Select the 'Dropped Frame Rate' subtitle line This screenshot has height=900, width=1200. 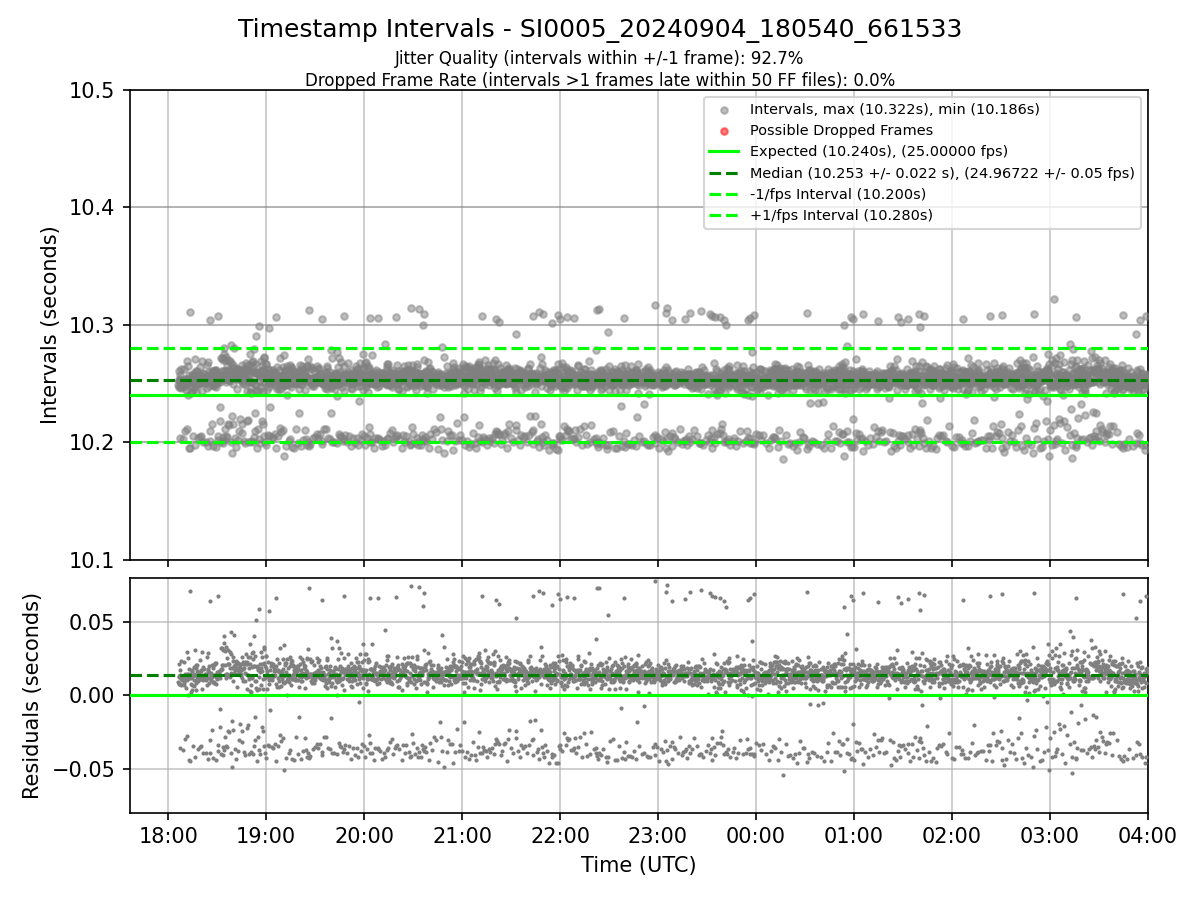[600, 80]
